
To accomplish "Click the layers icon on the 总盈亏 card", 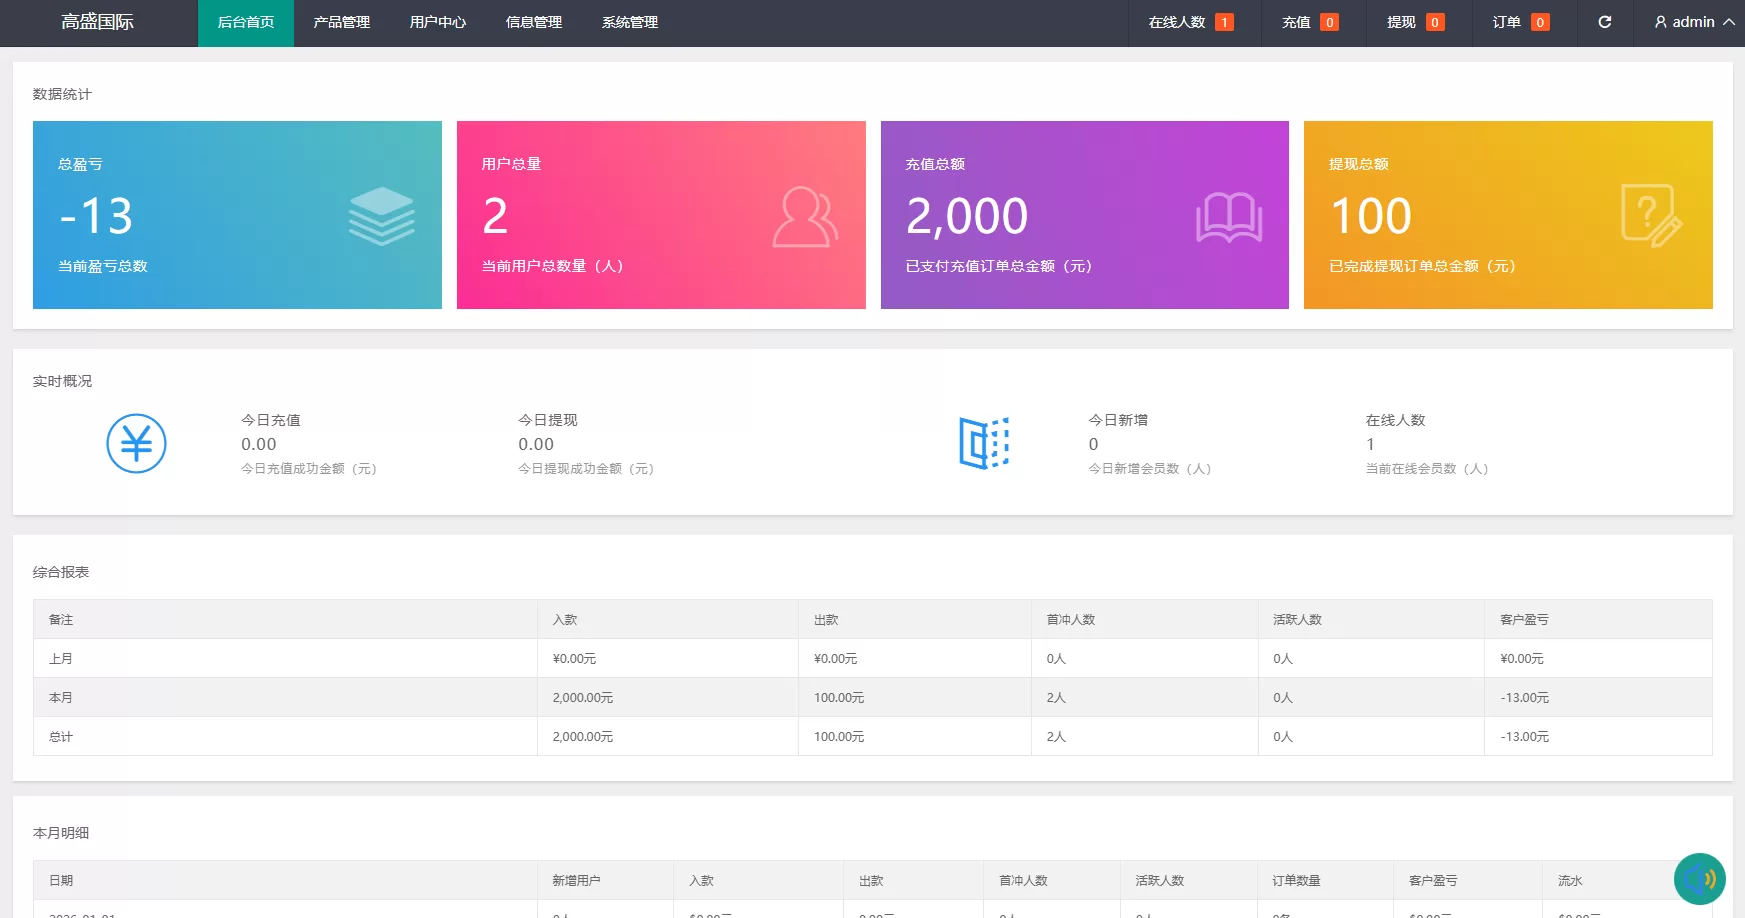I will click(381, 215).
